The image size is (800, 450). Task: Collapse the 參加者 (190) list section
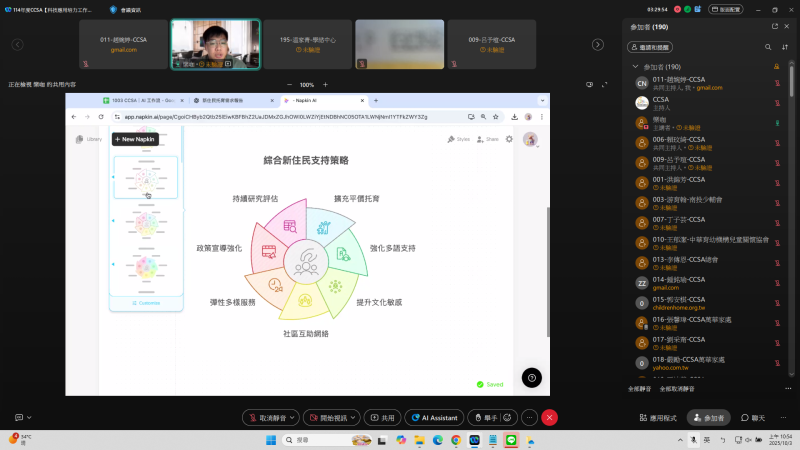[x=634, y=67]
